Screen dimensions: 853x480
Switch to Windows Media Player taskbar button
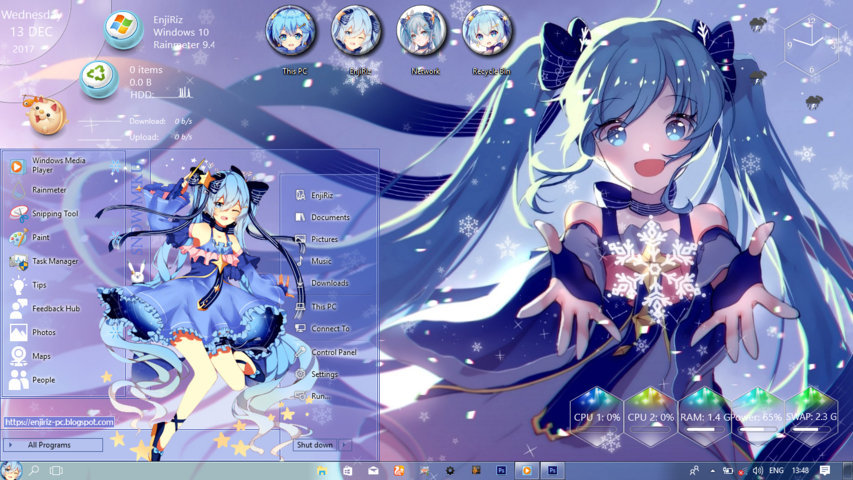[x=527, y=471]
